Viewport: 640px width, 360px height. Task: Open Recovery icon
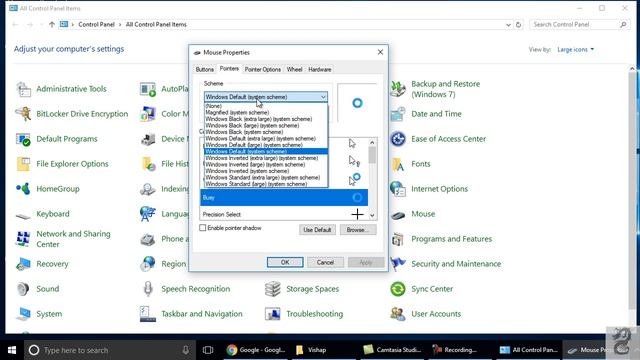(x=23, y=264)
